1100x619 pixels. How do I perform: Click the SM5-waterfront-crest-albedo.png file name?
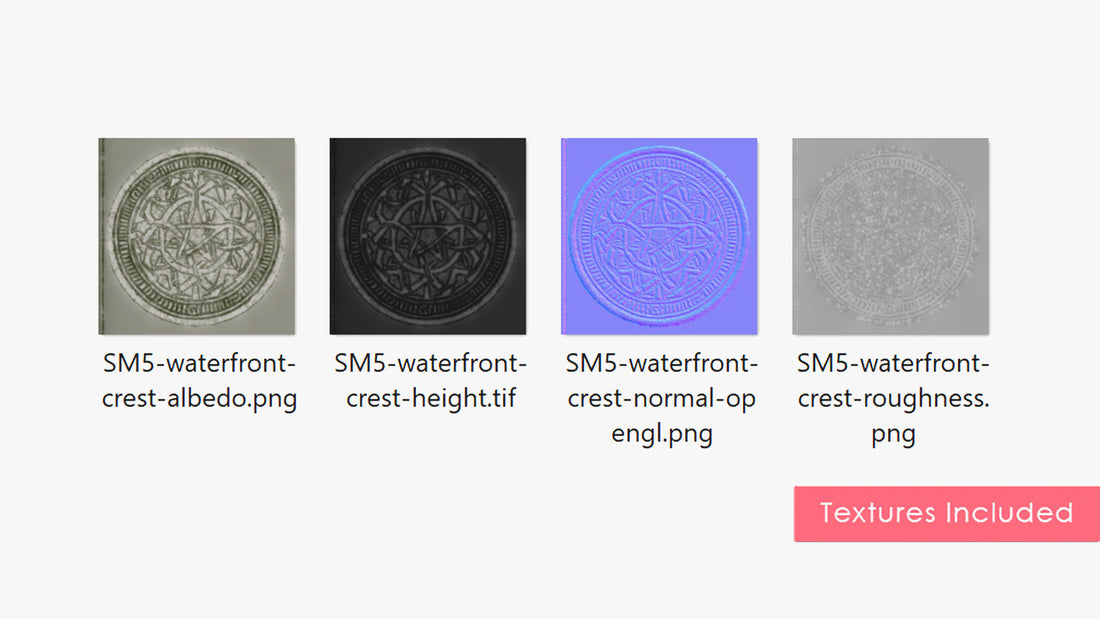pyautogui.click(x=199, y=380)
